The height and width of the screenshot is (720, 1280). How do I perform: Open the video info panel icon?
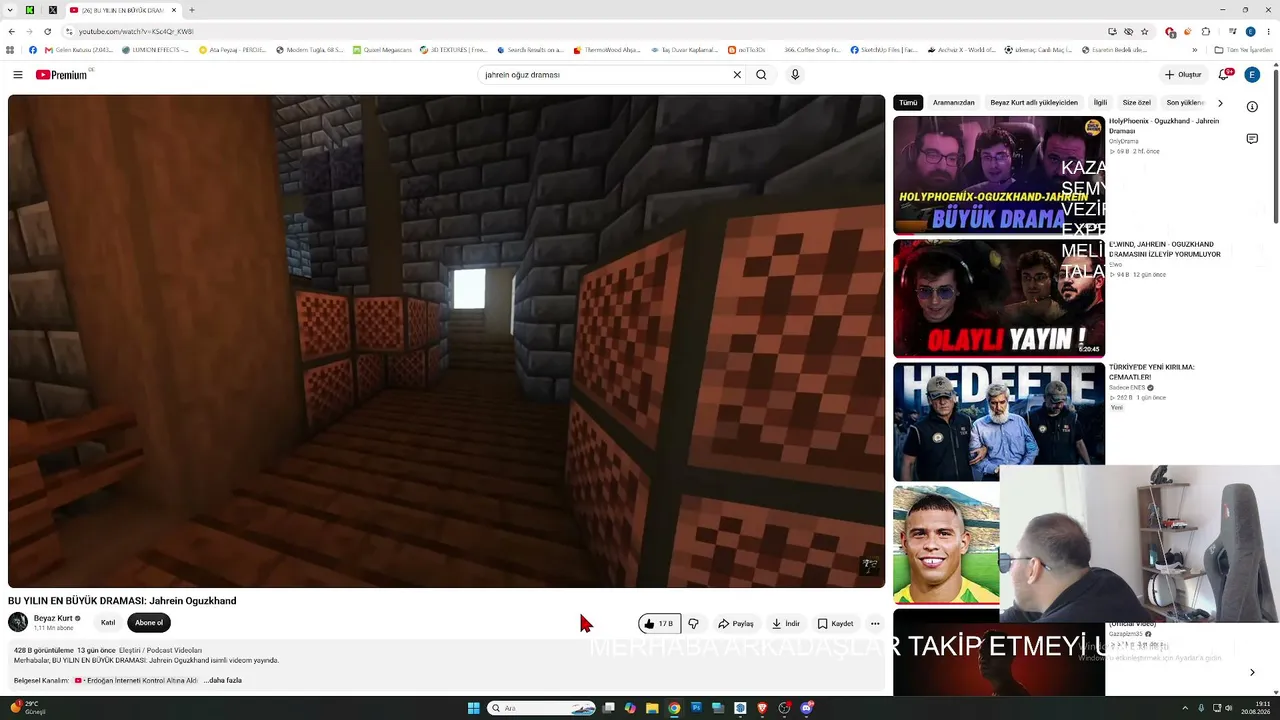1252,107
